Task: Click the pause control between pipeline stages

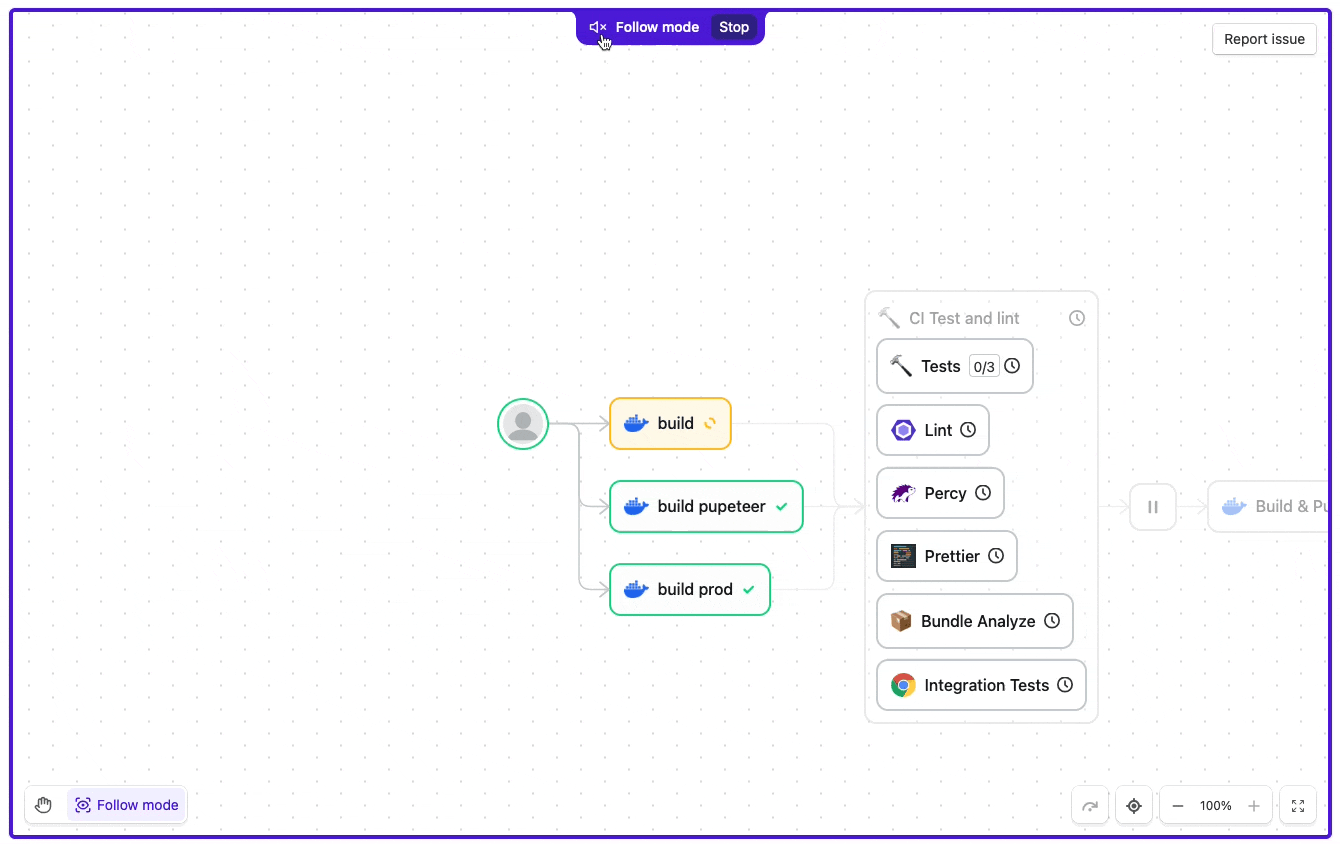Action: point(1153,506)
